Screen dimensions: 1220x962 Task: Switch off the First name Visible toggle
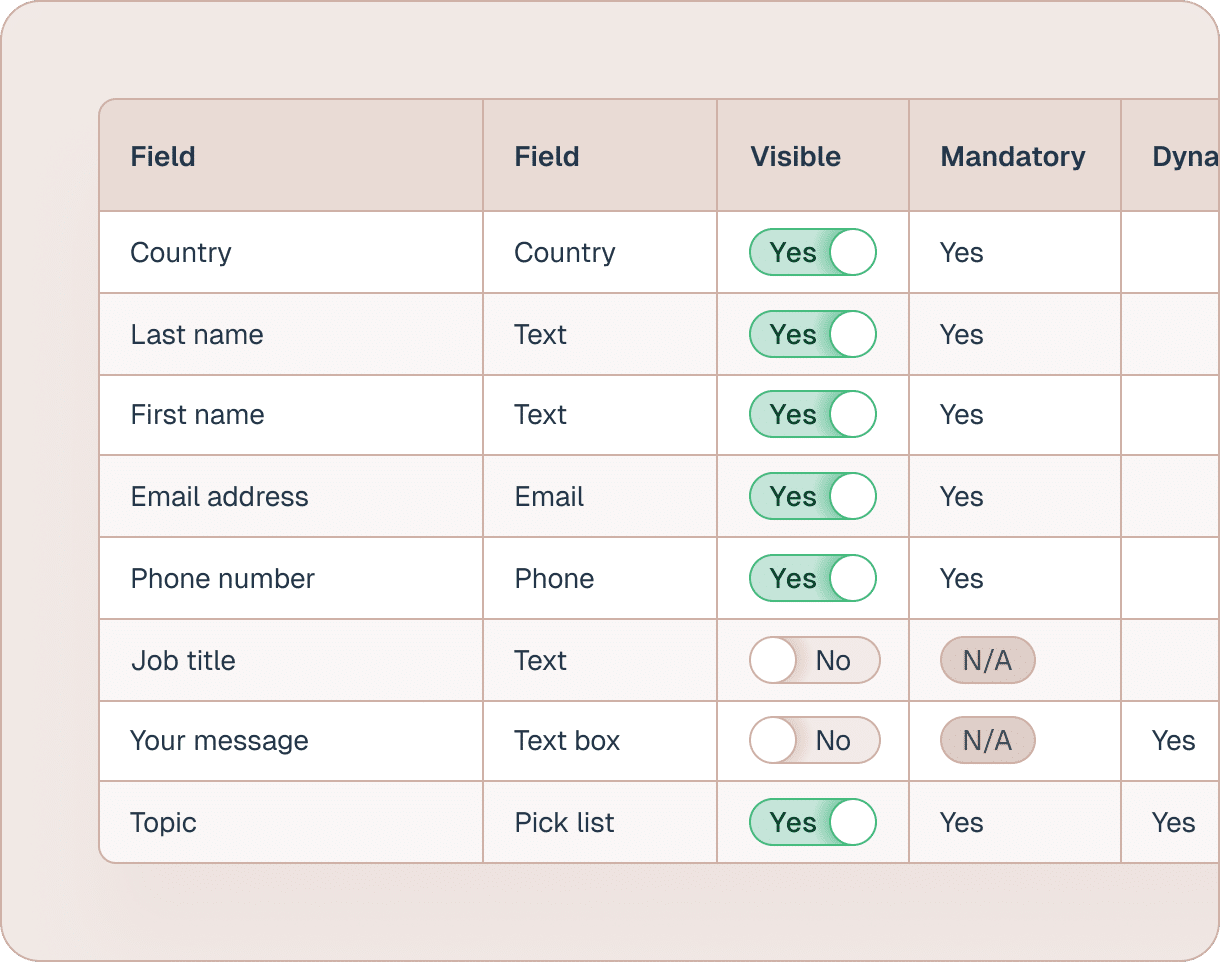pyautogui.click(x=812, y=415)
